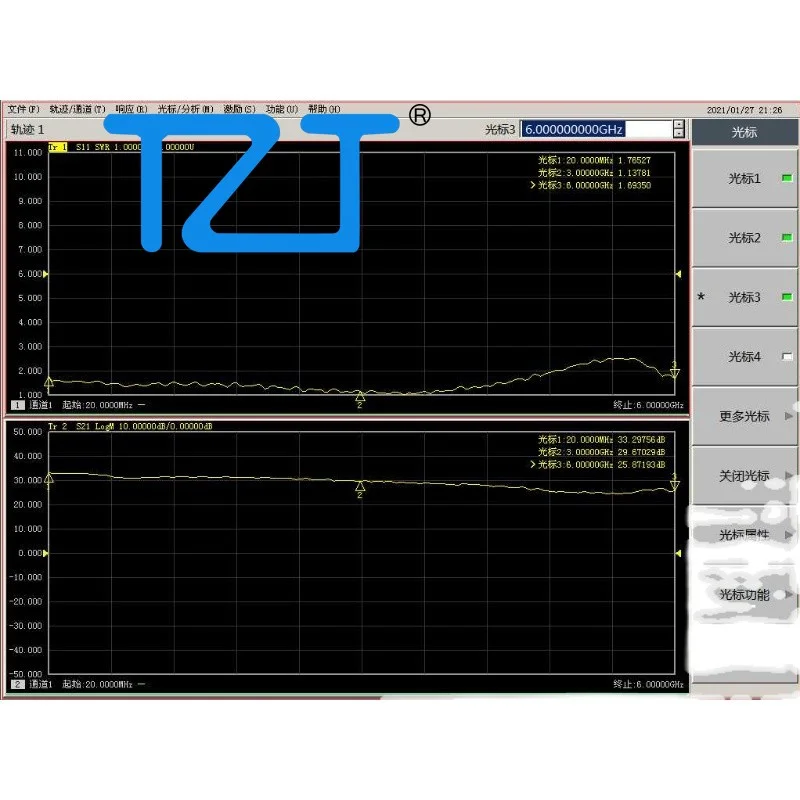Click the 50.000 Y-axis label

pyautogui.click(x=28, y=432)
